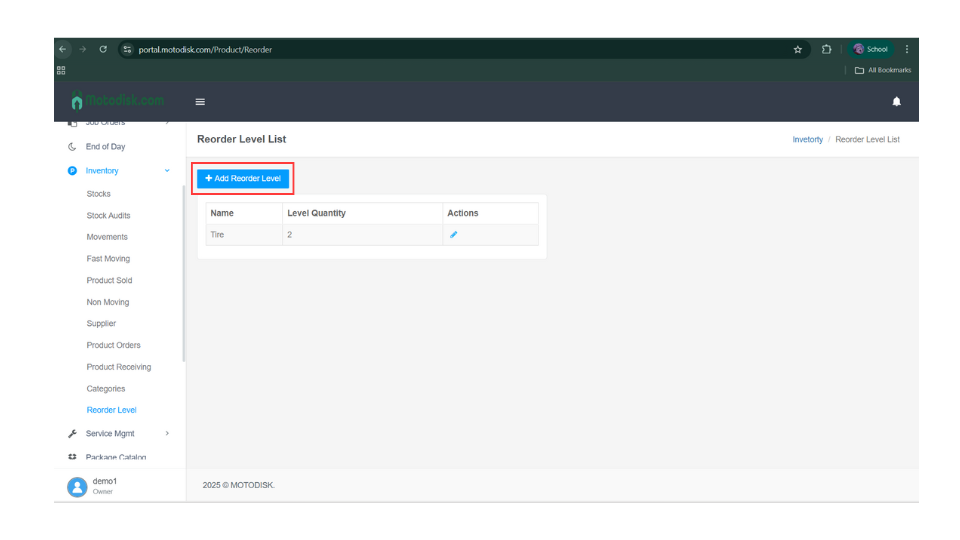
Task: Collapse the Inventory menu chevron
Action: point(167,171)
